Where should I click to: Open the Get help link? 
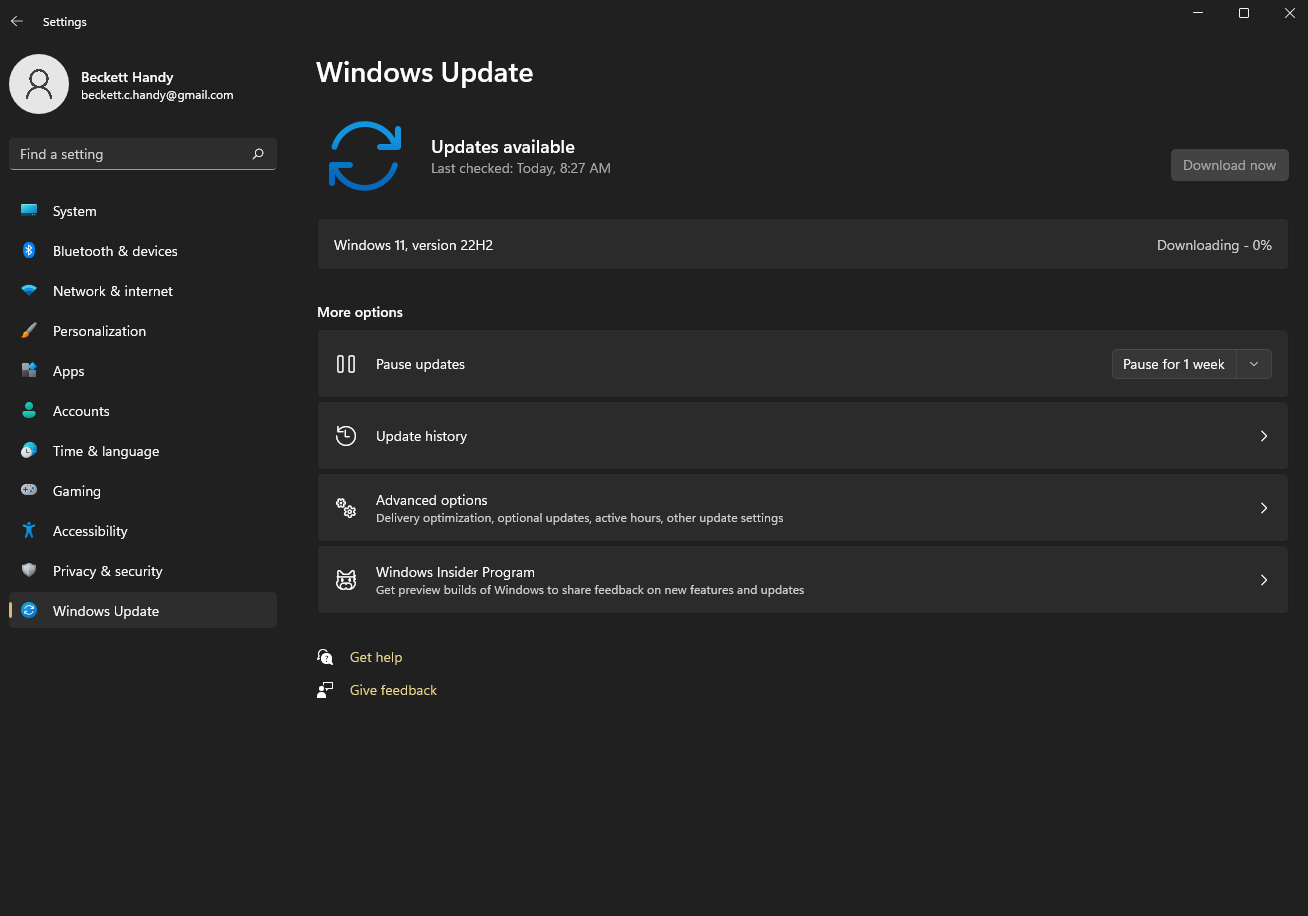376,657
